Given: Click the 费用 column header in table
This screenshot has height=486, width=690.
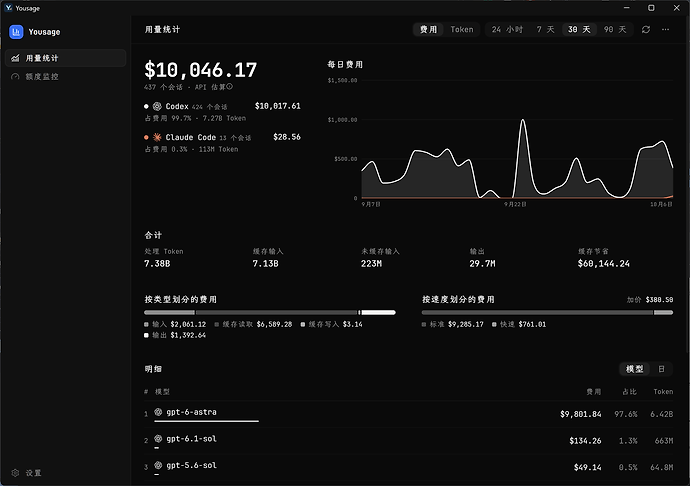Looking at the screenshot, I should (x=594, y=391).
